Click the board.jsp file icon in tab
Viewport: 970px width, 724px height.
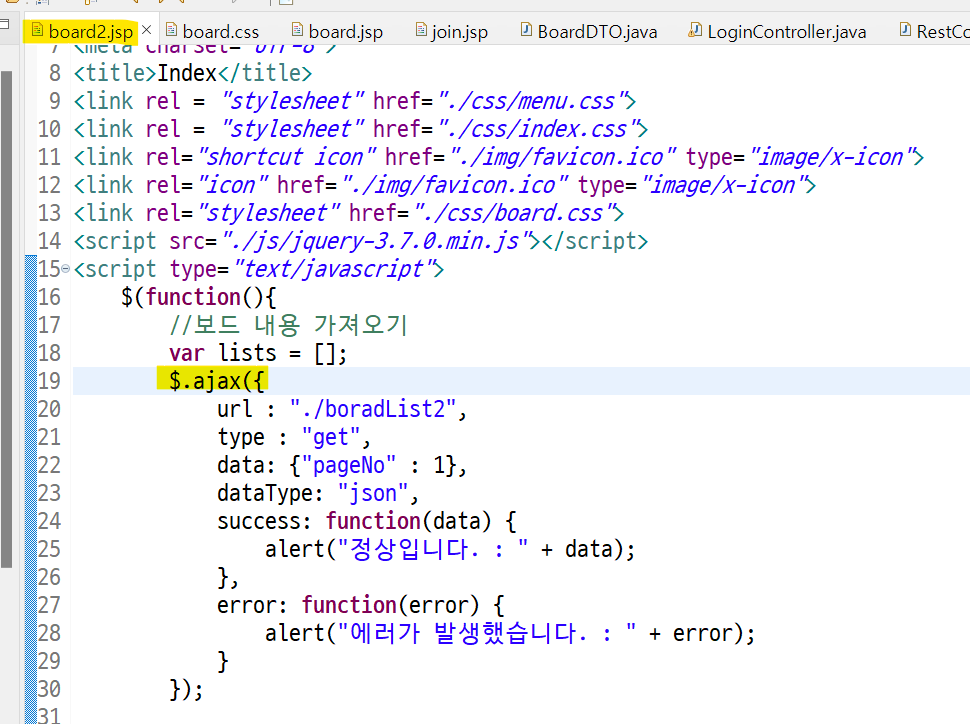click(x=298, y=30)
